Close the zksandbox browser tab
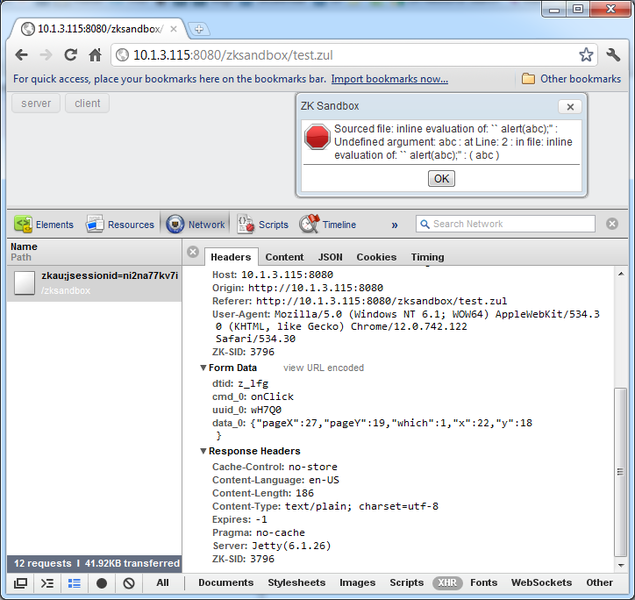635x600 pixels. pos(173,29)
